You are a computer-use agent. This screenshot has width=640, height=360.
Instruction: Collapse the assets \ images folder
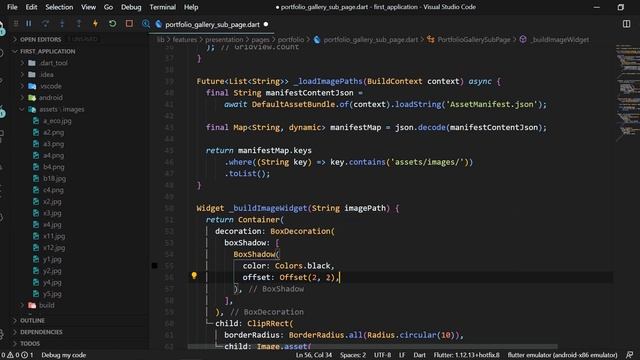point(62,109)
